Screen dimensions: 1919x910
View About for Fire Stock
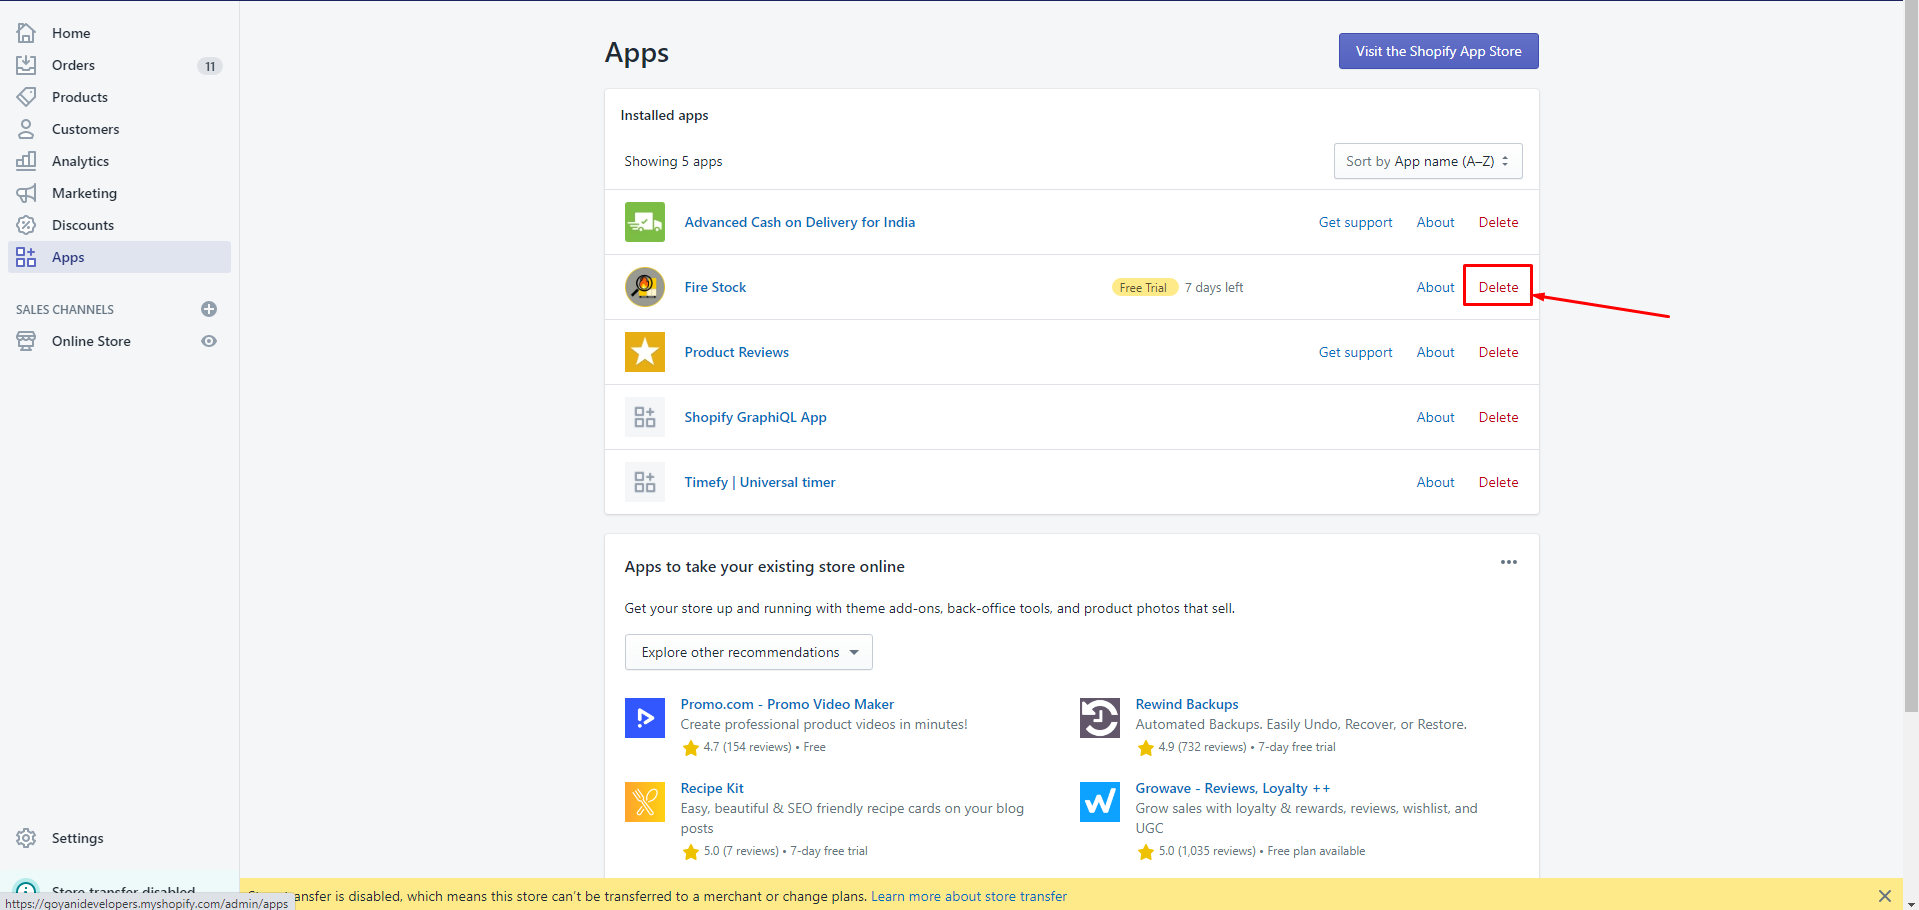[1436, 287]
